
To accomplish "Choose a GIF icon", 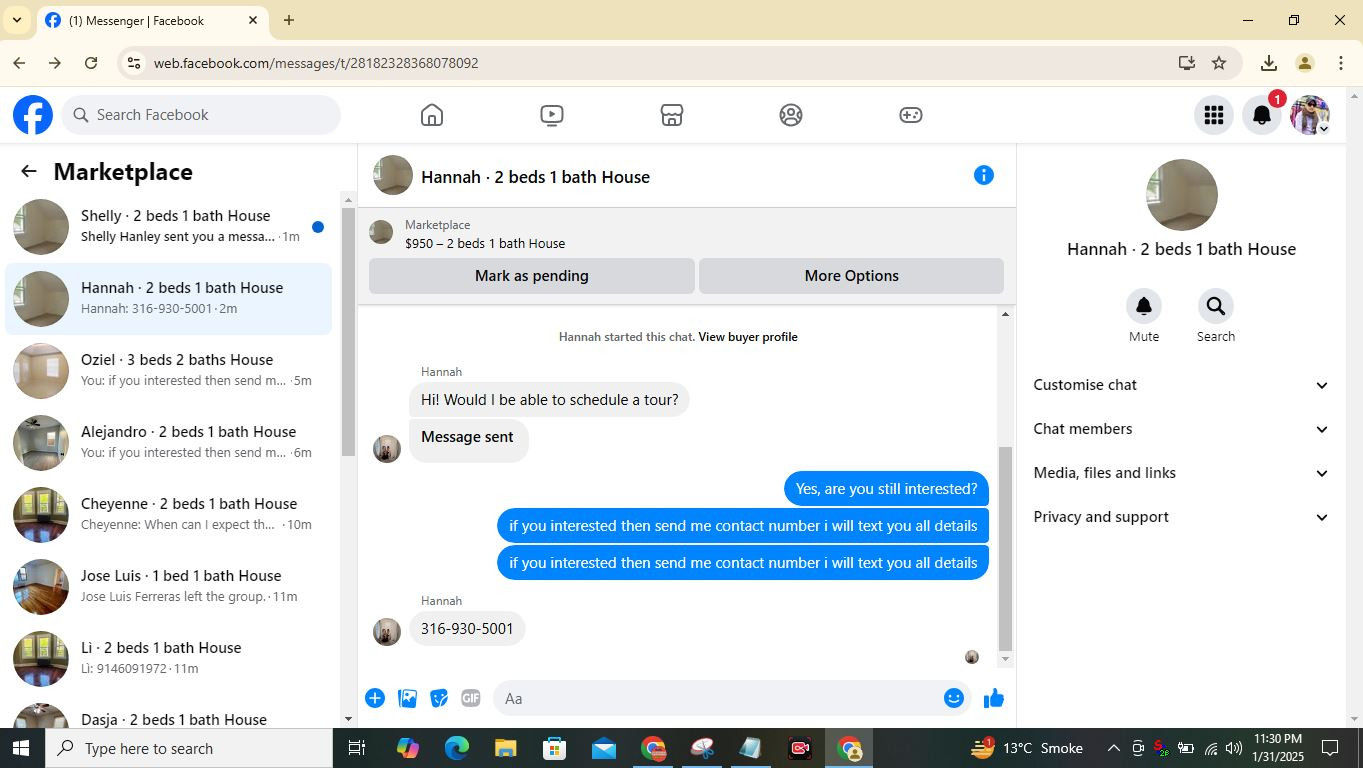I will point(471,698).
